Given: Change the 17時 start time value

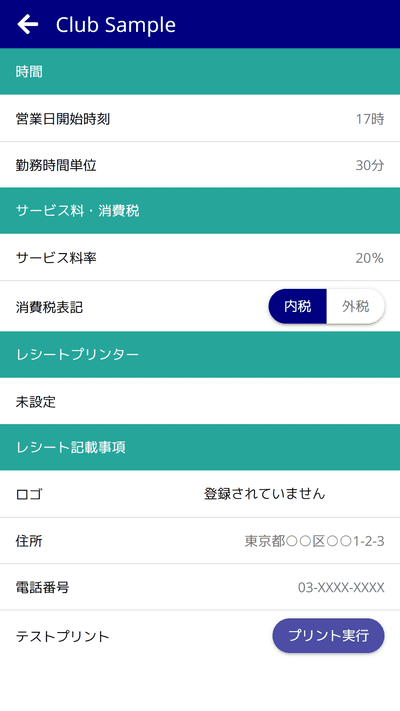Looking at the screenshot, I should point(370,119).
